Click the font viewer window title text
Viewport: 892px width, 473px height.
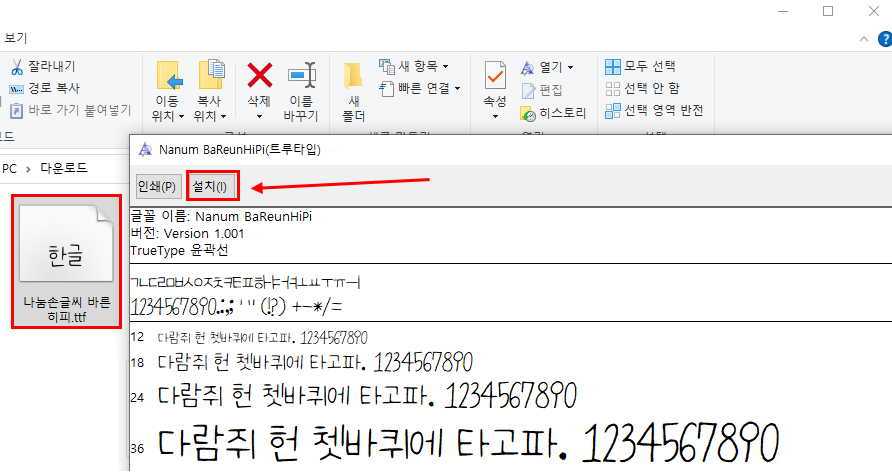click(240, 150)
